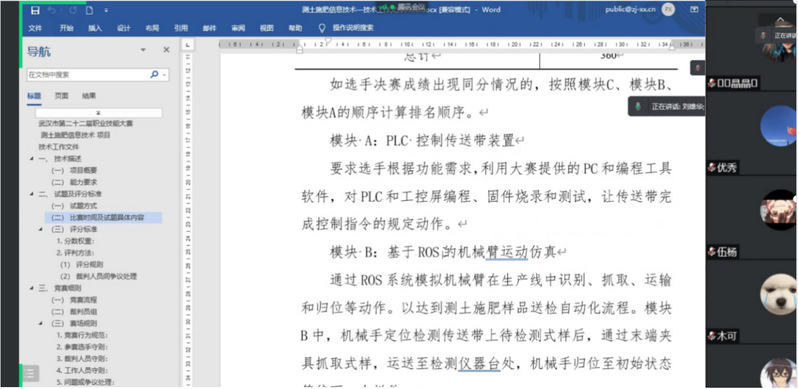Collapse the 二、试题及评分标准 heading

[32, 194]
